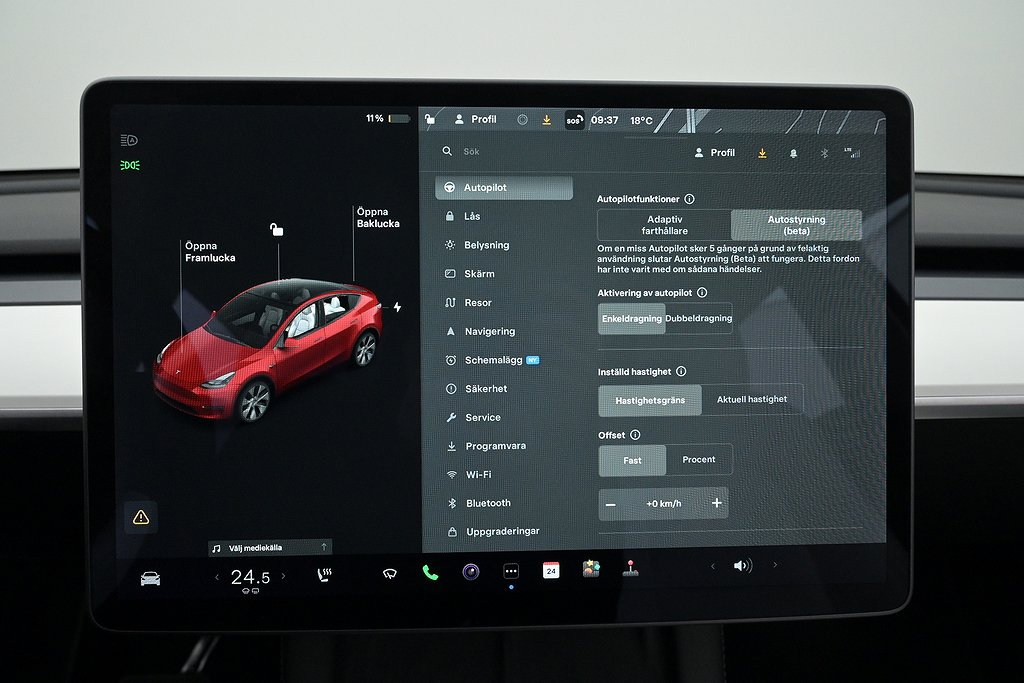This screenshot has height=683, width=1024.
Task: Set speed to Aktuell hastighet
Action: coord(752,399)
